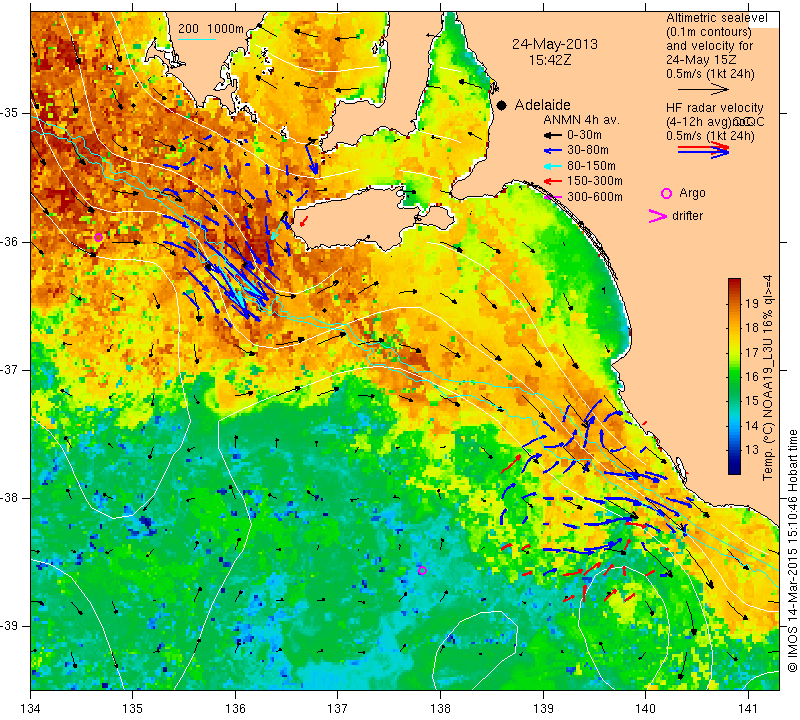The width and height of the screenshot is (800, 720).
Task: Click the '300-600m' depth label
Action: pyautogui.click(x=595, y=196)
